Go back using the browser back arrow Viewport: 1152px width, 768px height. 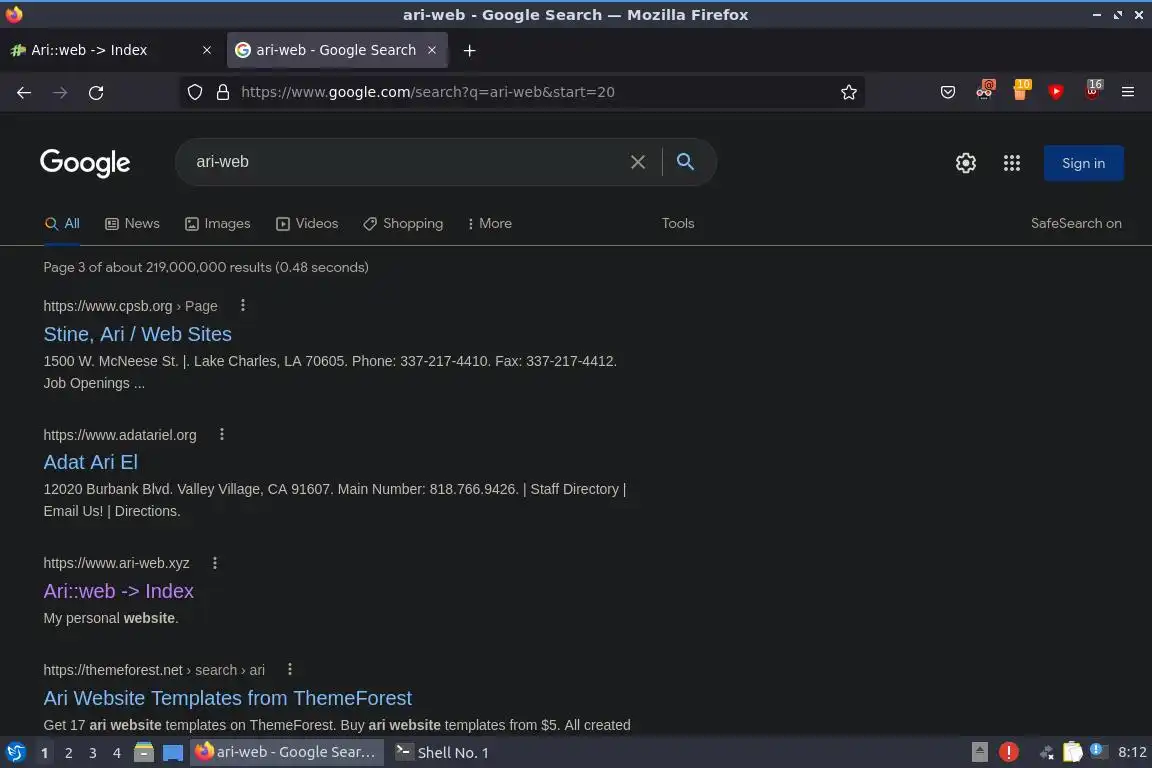click(24, 92)
